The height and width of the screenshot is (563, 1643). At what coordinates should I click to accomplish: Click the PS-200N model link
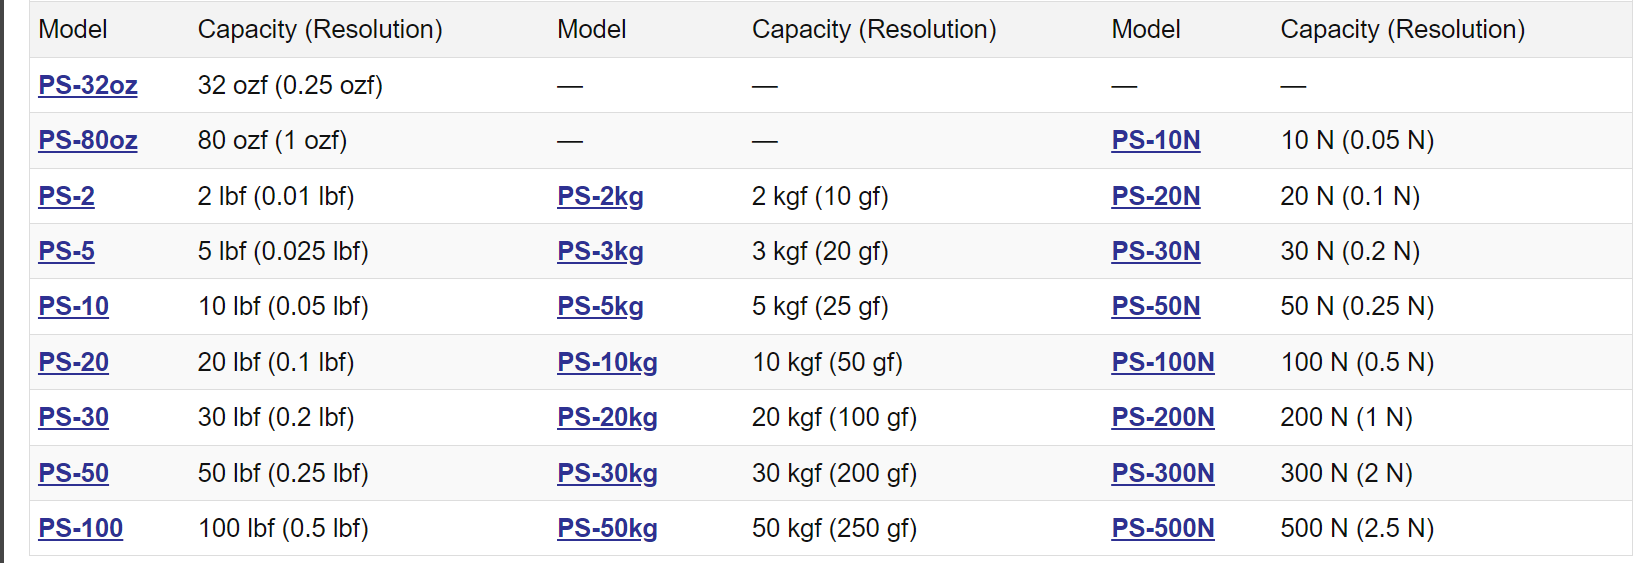(1162, 418)
